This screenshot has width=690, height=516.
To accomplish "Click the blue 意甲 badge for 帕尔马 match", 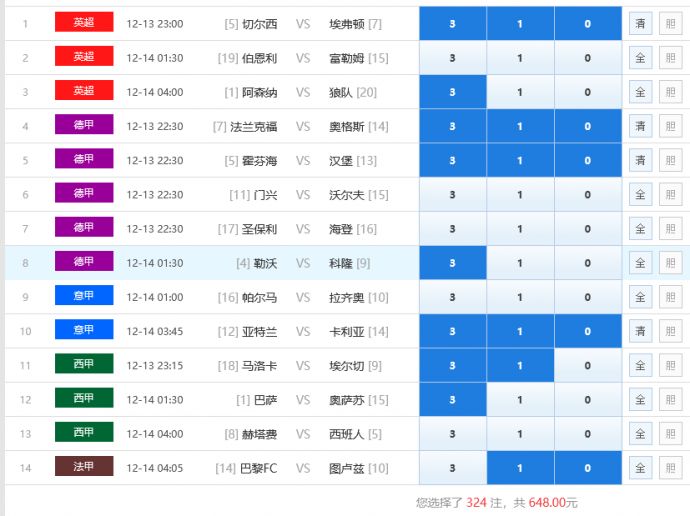I will coord(84,296).
